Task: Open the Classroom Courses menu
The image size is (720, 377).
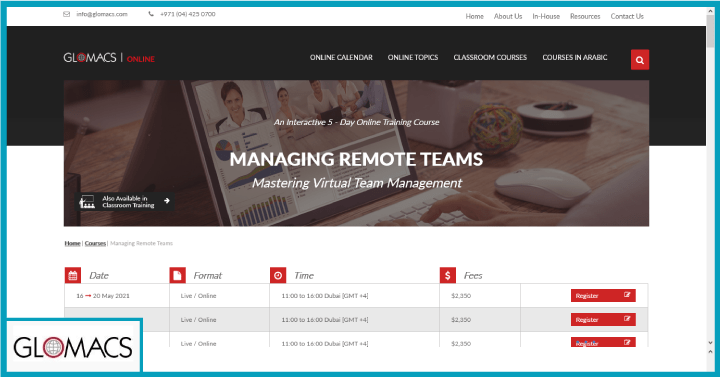Action: [x=490, y=57]
